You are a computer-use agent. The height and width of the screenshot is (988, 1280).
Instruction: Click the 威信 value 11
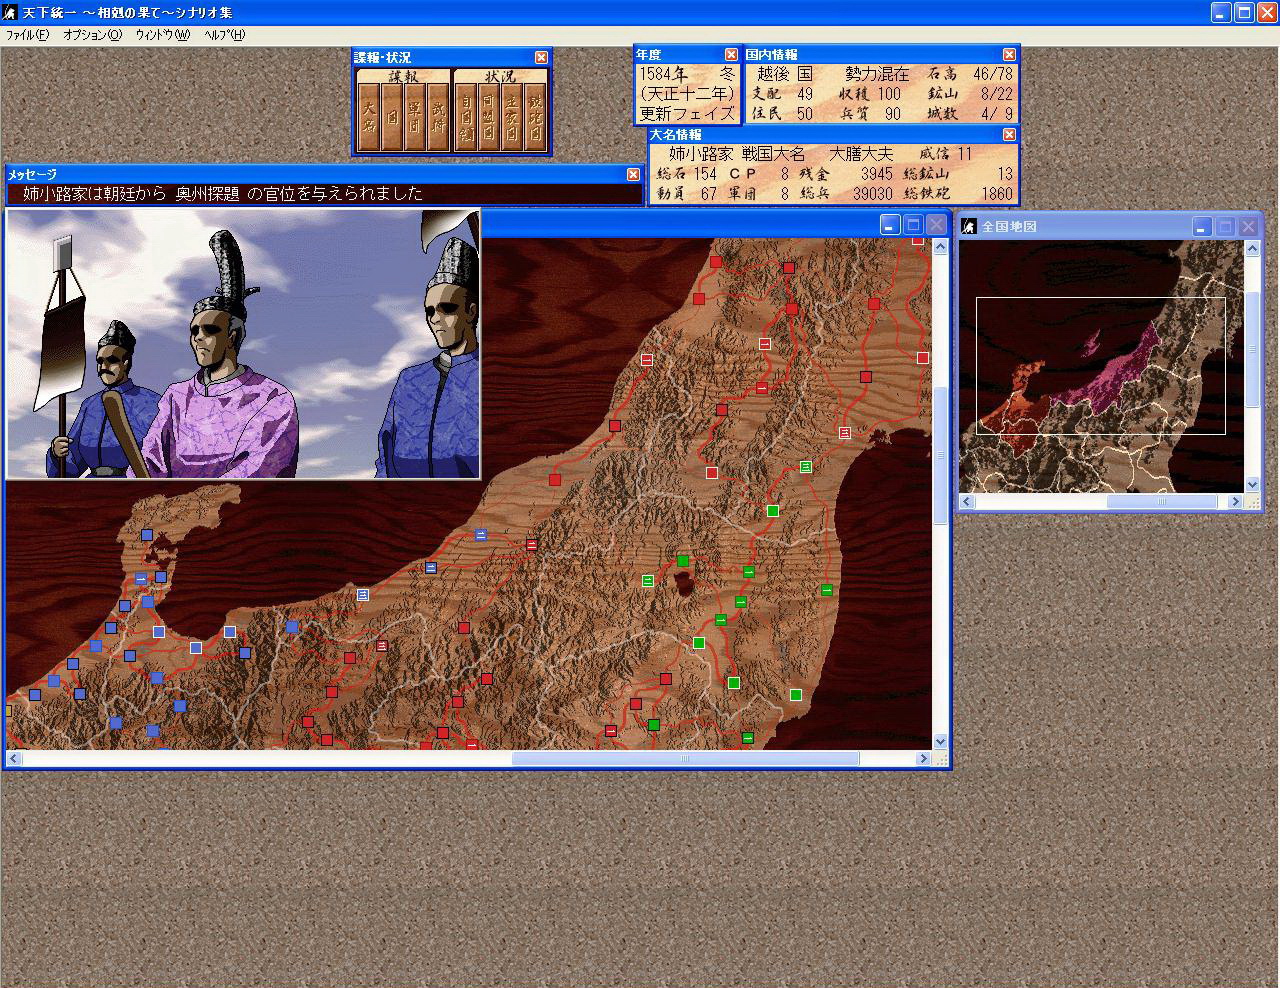[x=964, y=154]
